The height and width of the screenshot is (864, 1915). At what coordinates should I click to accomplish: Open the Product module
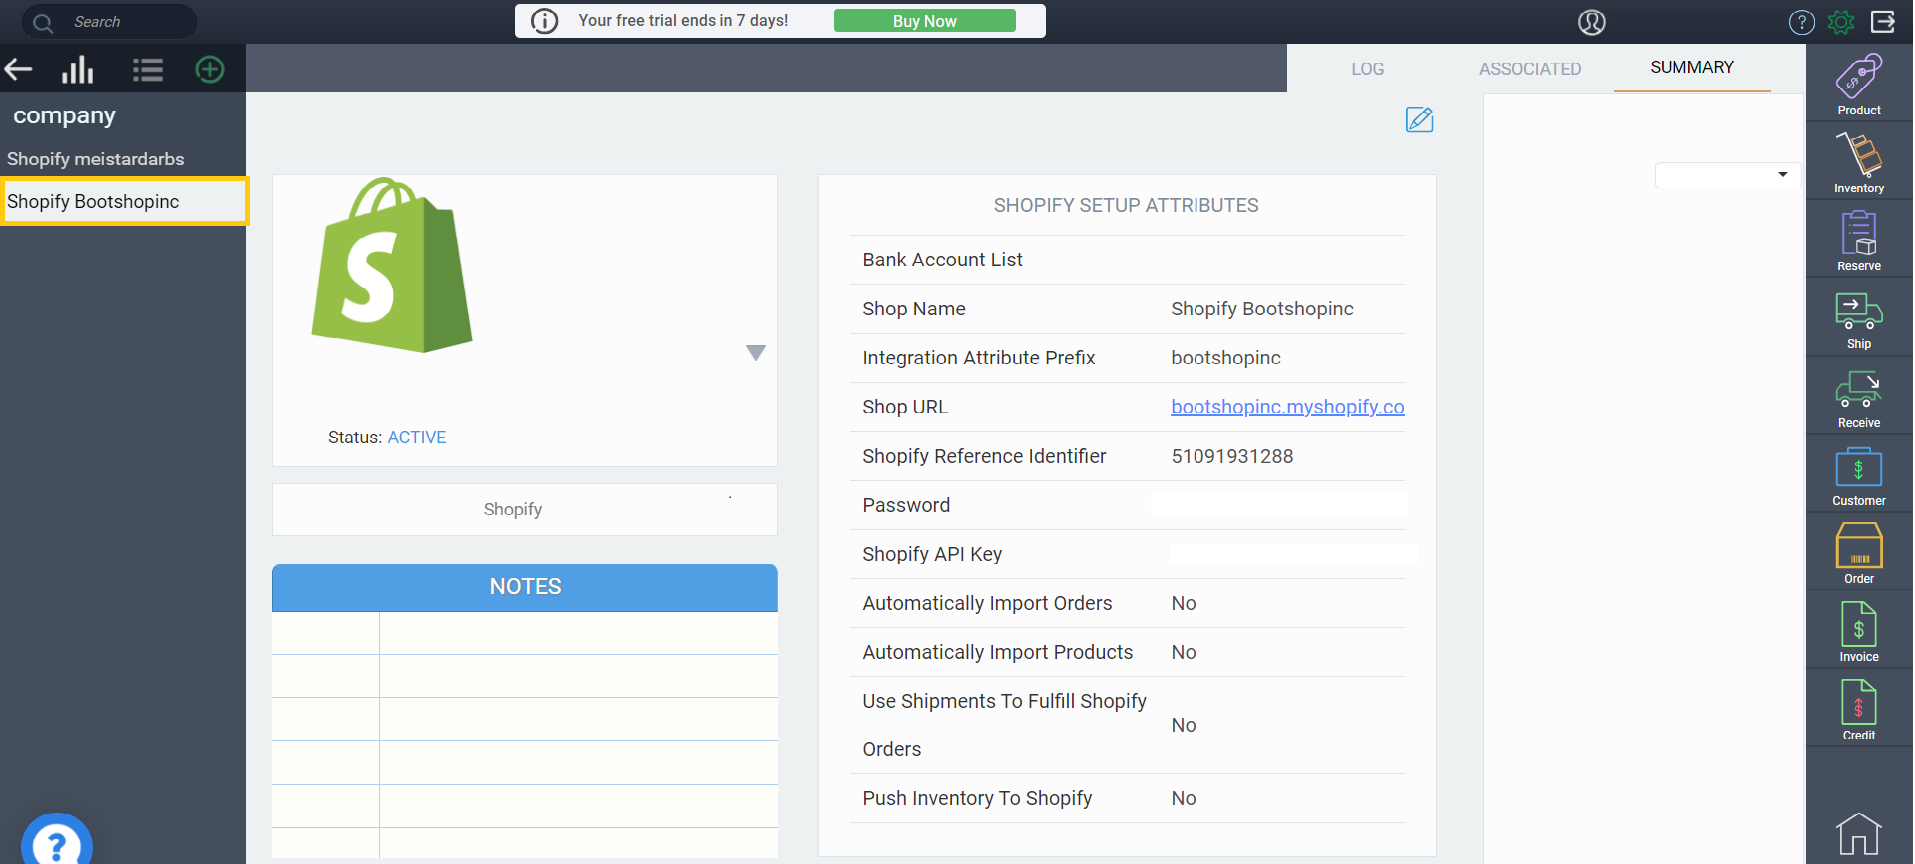pyautogui.click(x=1859, y=84)
